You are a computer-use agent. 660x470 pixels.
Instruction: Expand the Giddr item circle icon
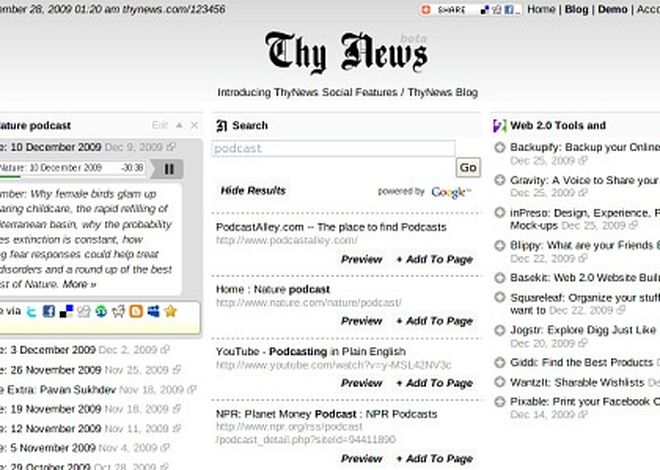[x=500, y=363]
